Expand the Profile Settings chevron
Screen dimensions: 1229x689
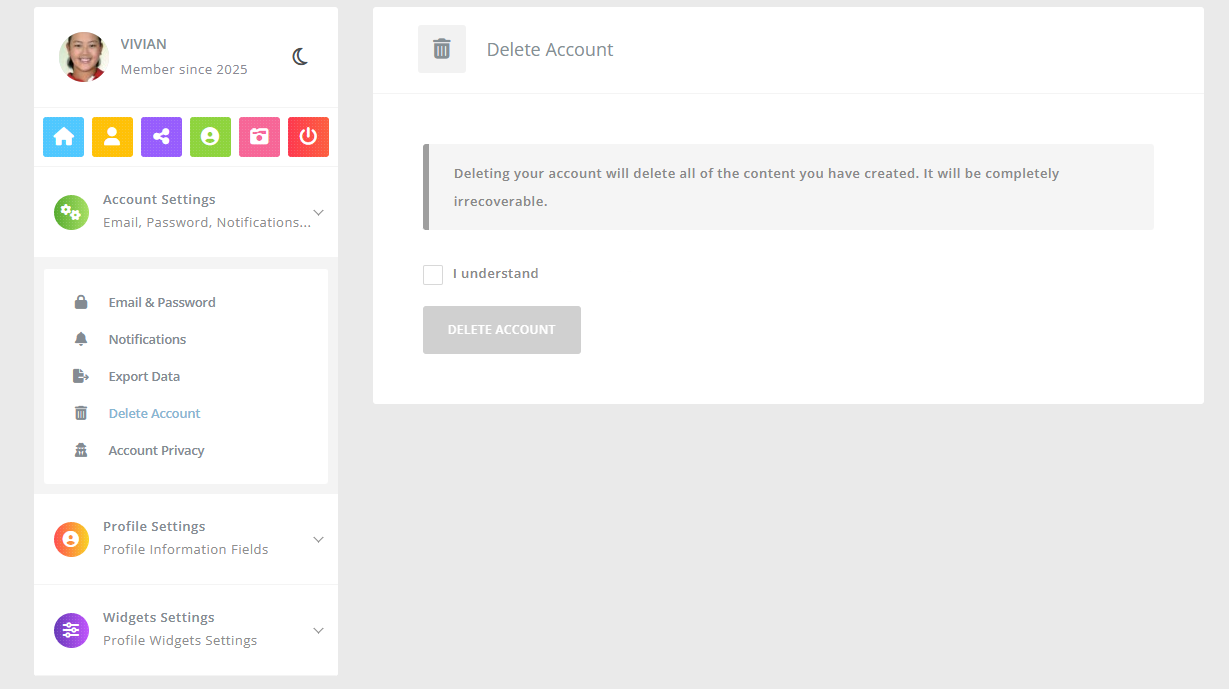point(318,539)
